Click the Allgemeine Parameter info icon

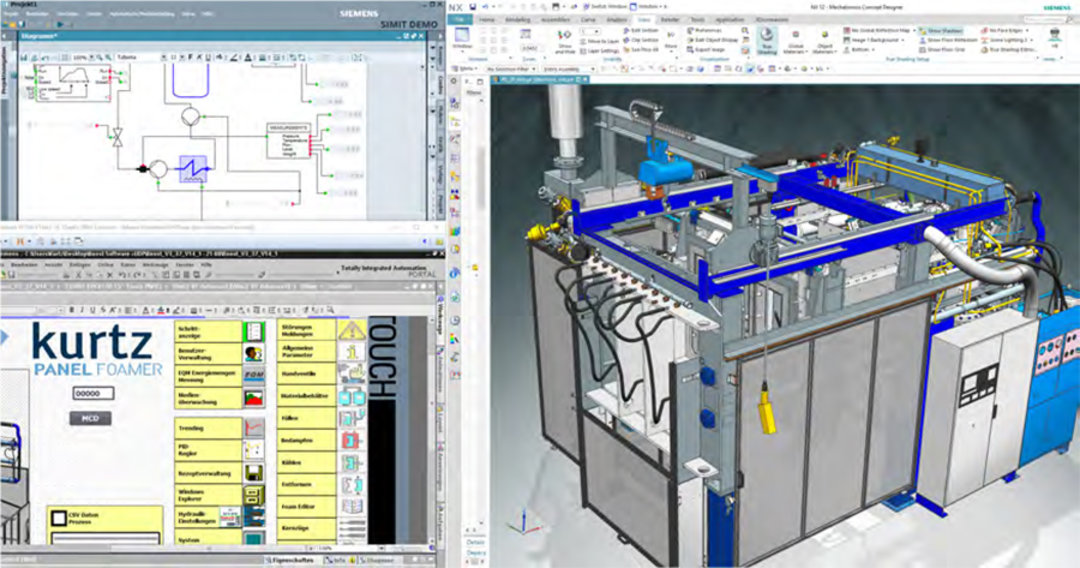click(352, 352)
